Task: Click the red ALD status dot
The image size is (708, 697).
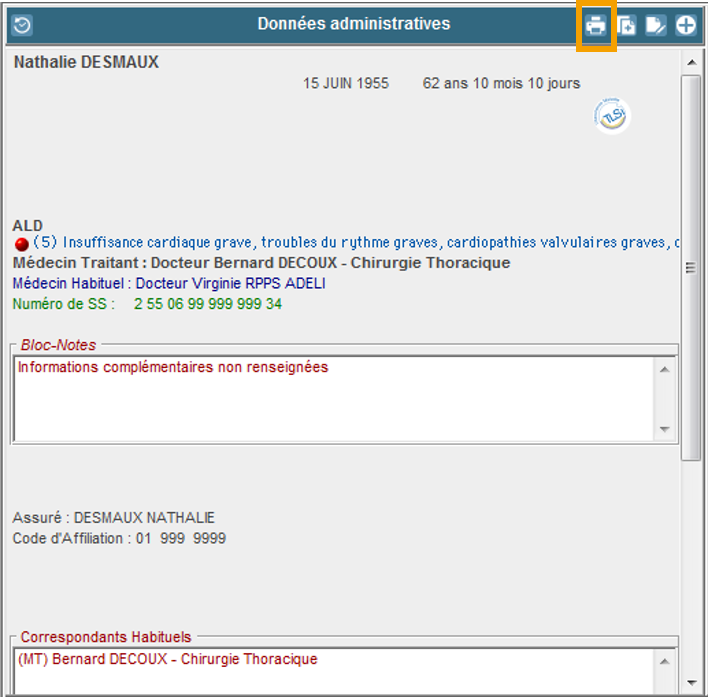Action: click(x=22, y=243)
